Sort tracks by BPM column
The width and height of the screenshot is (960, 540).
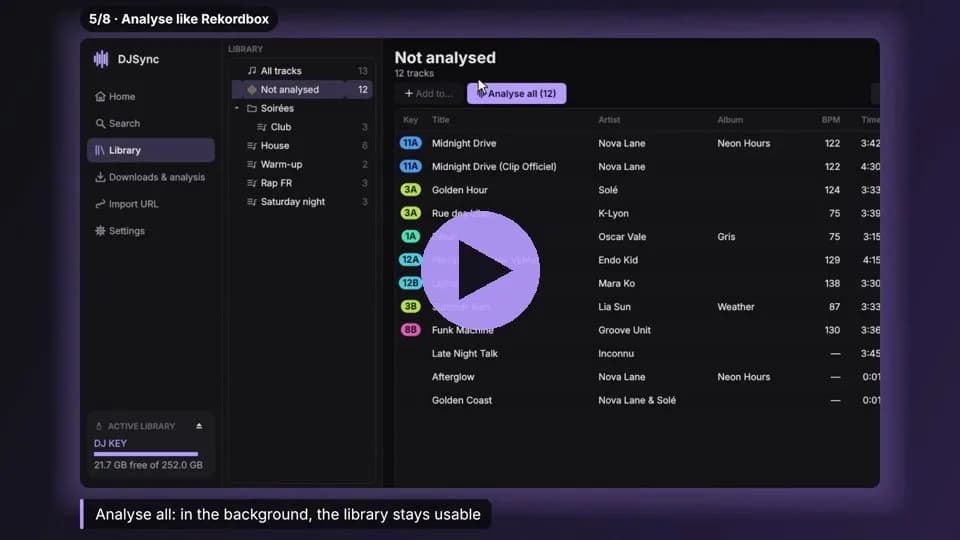point(831,120)
